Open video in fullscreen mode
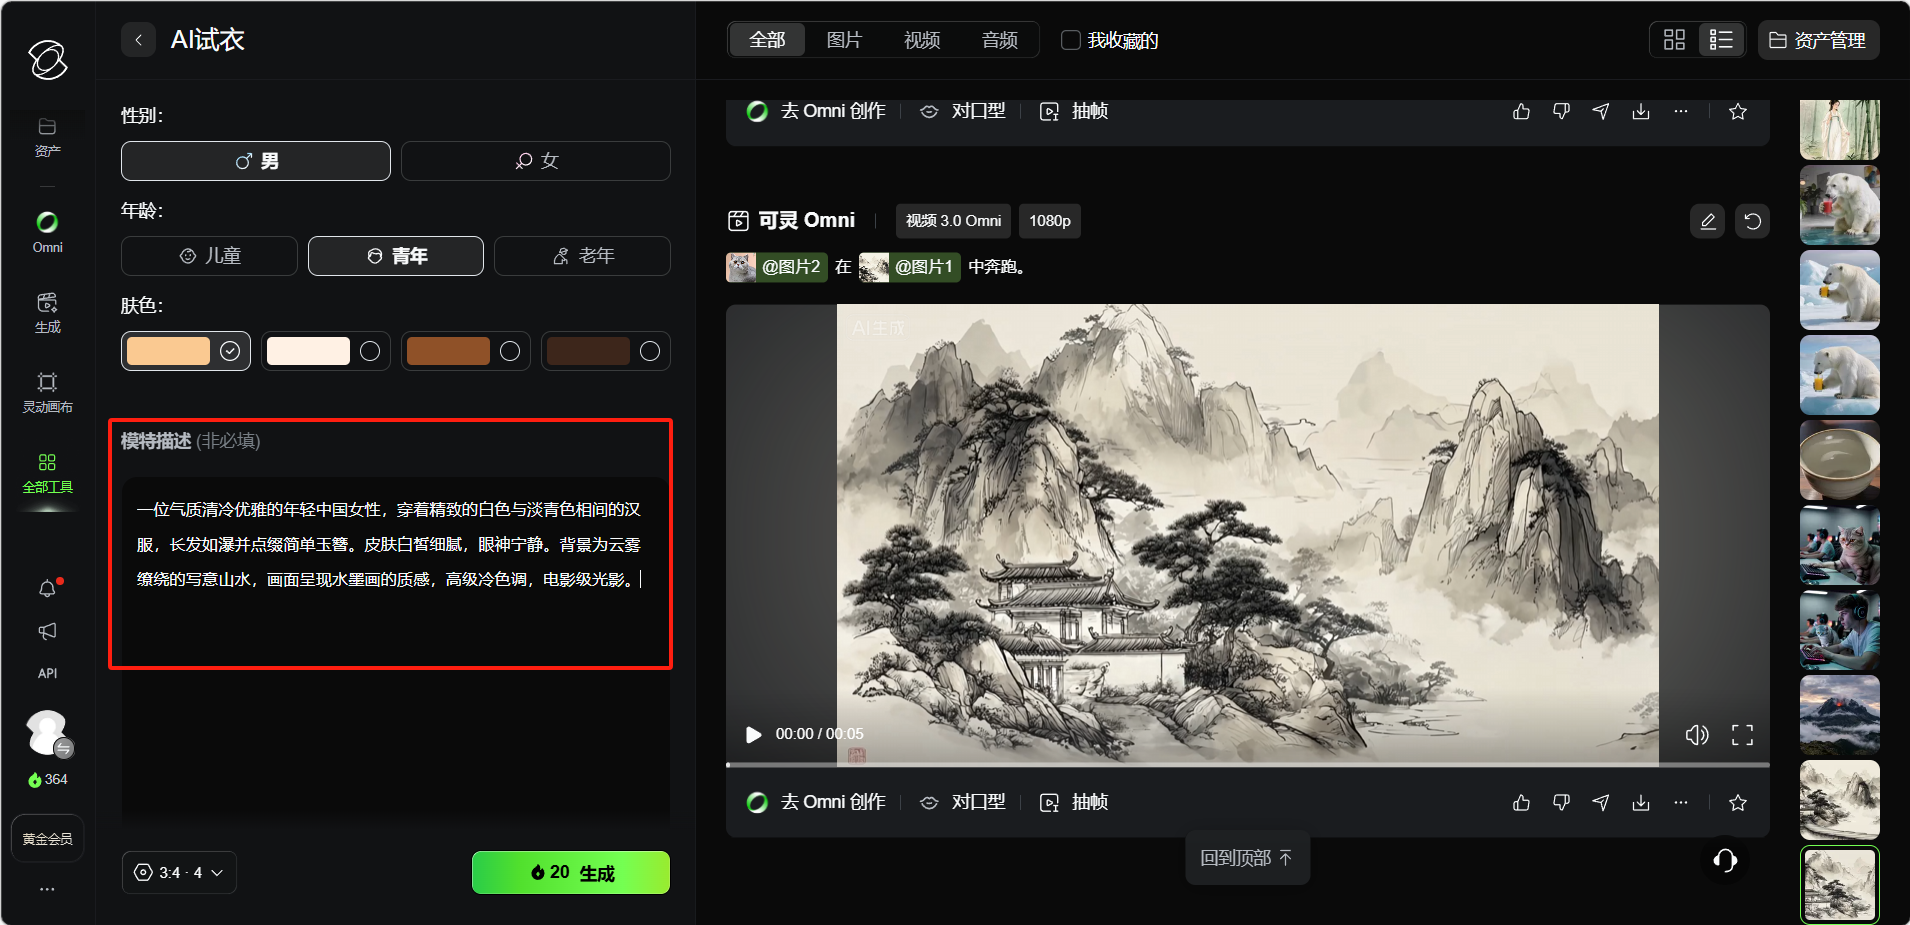The height and width of the screenshot is (925, 1910). coord(1742,735)
